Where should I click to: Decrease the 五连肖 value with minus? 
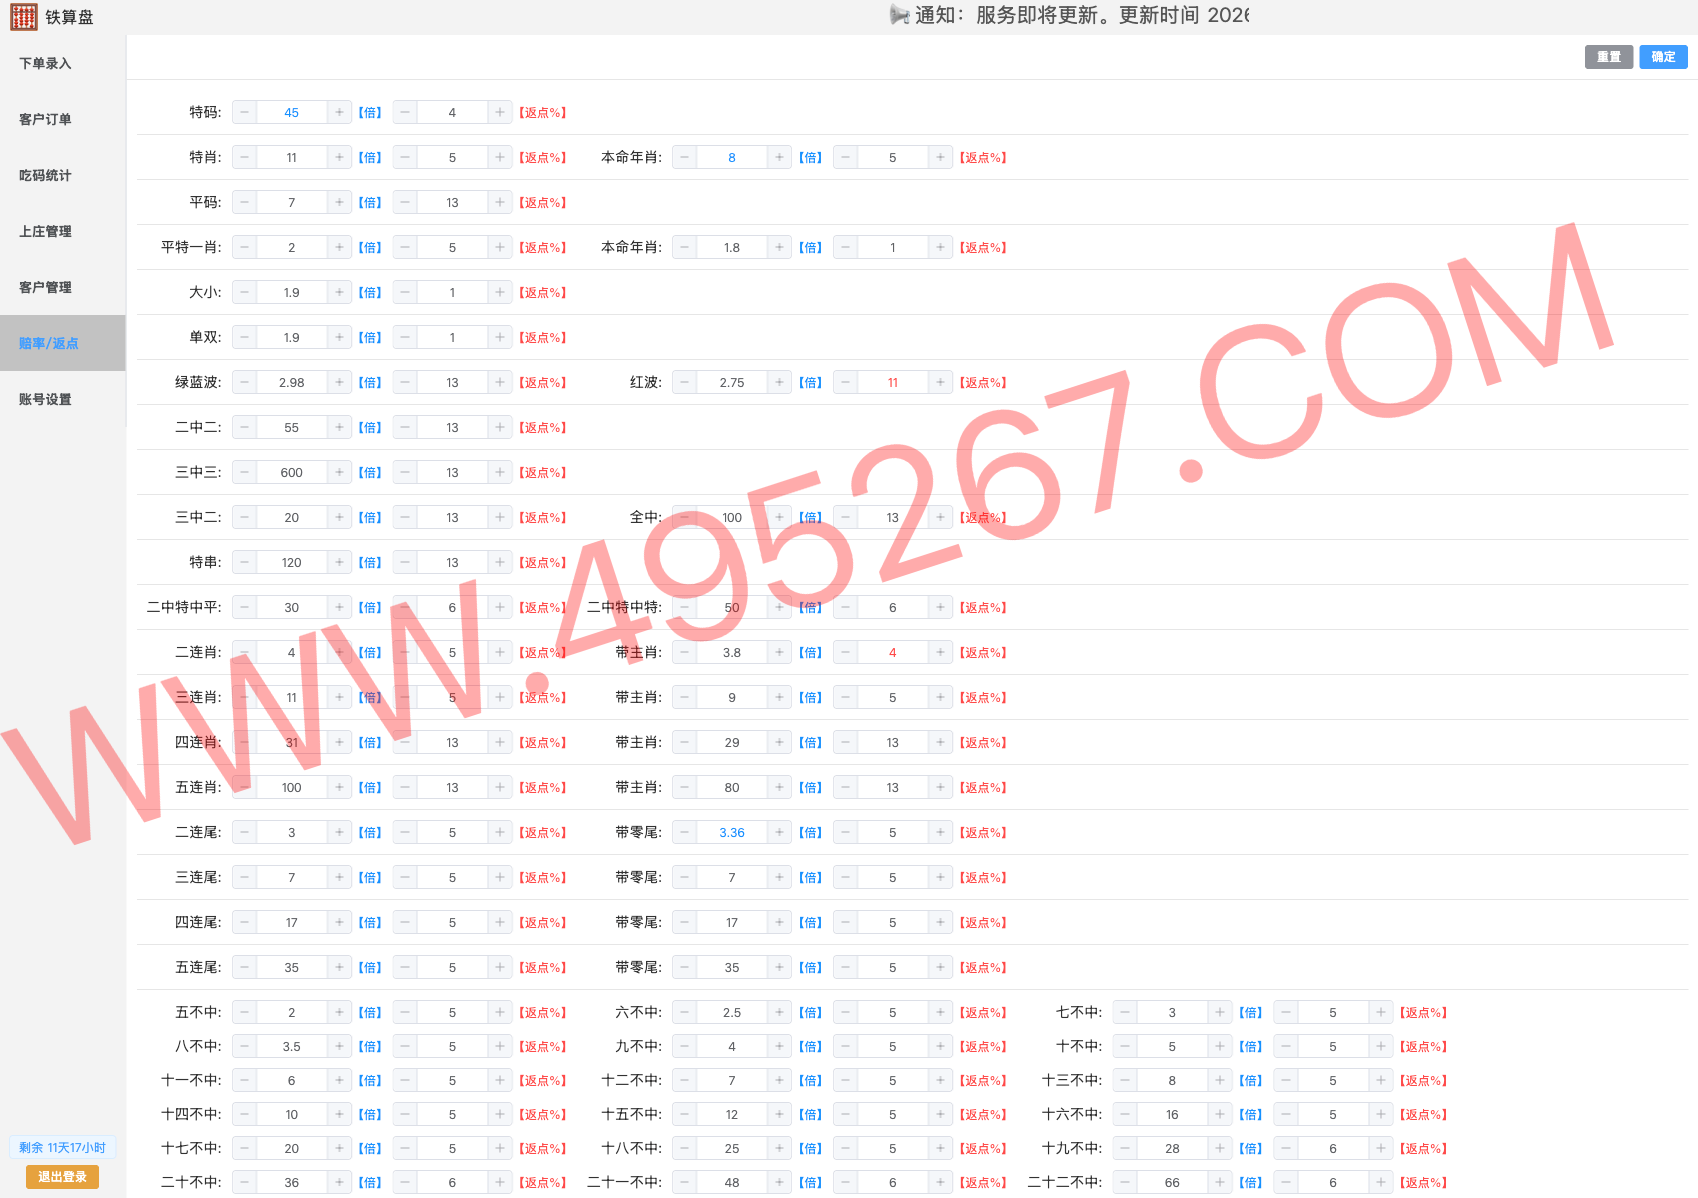[x=244, y=787]
